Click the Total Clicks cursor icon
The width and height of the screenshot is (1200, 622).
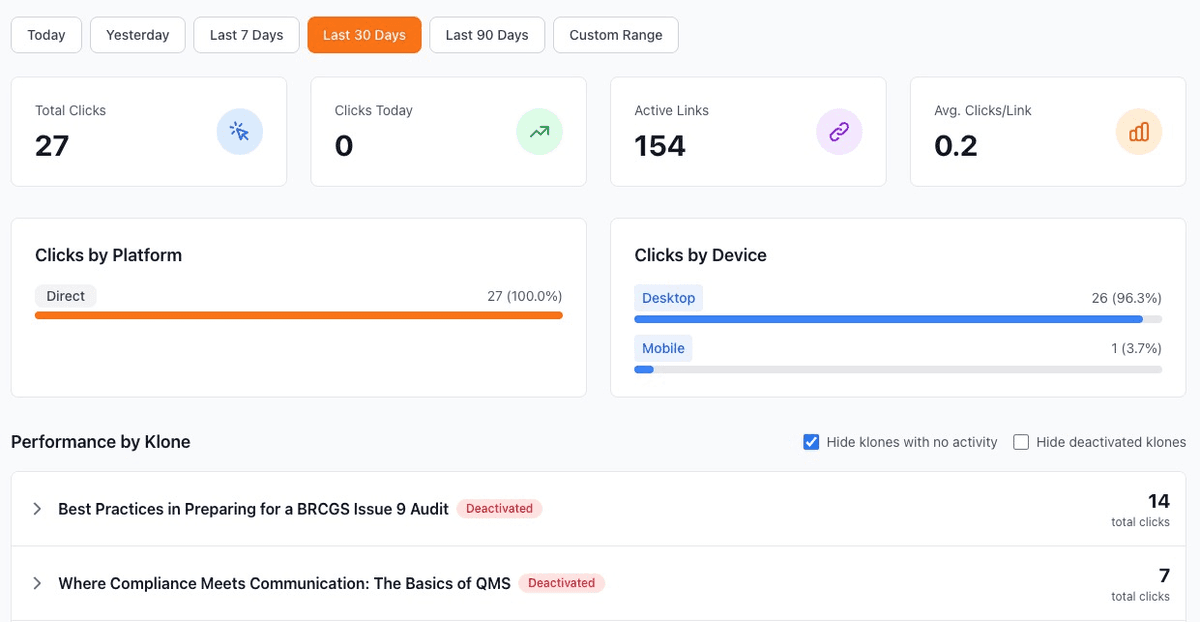click(x=239, y=131)
